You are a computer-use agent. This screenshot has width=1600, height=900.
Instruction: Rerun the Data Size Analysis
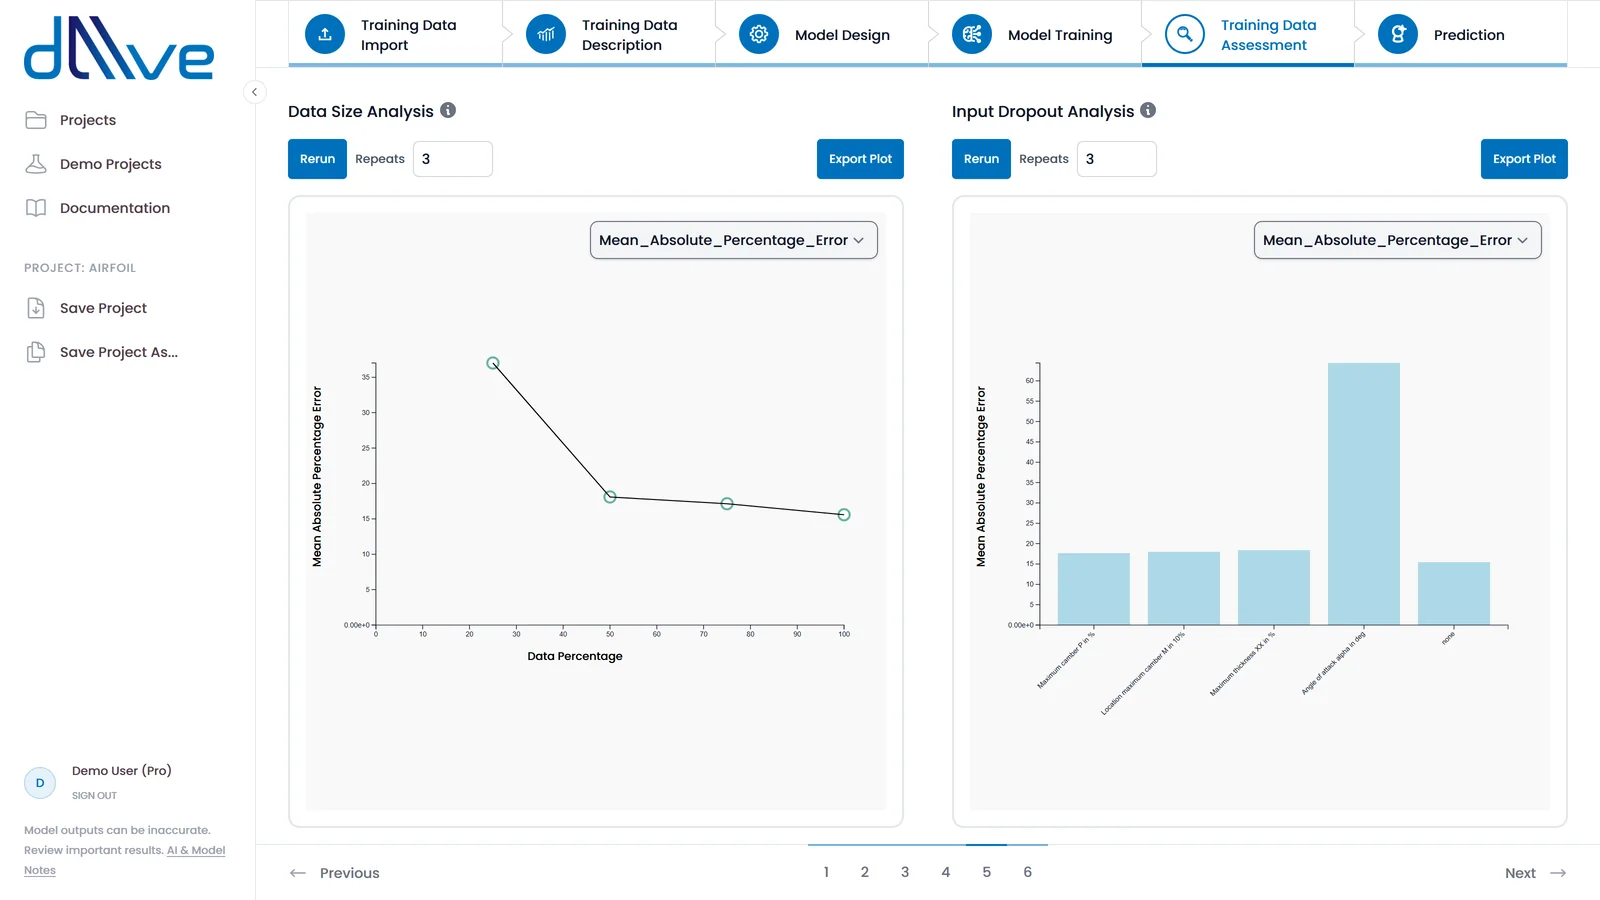click(x=317, y=159)
